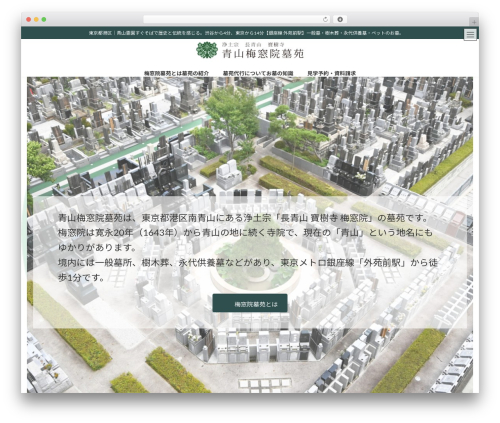The width and height of the screenshot is (500, 423).
Task: Reload the page with the refresh icon
Action: click(x=325, y=19)
